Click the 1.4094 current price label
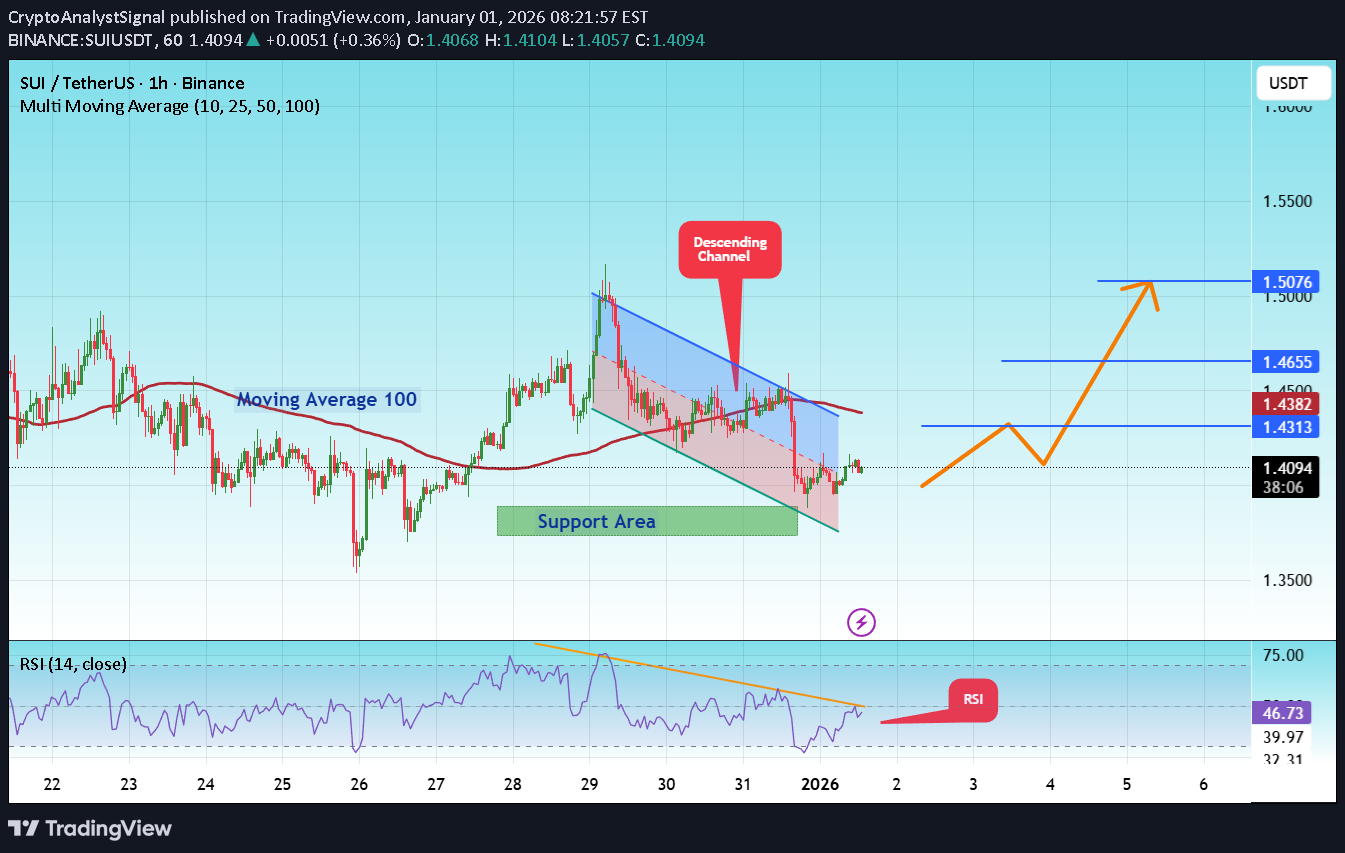The width and height of the screenshot is (1345, 853). click(1286, 466)
